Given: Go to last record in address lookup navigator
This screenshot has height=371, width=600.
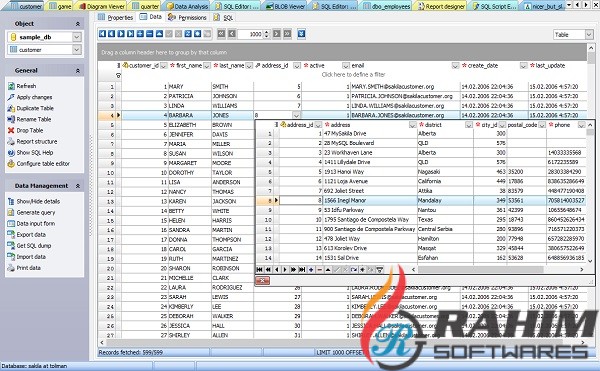Looking at the screenshot, I should coord(302,270).
